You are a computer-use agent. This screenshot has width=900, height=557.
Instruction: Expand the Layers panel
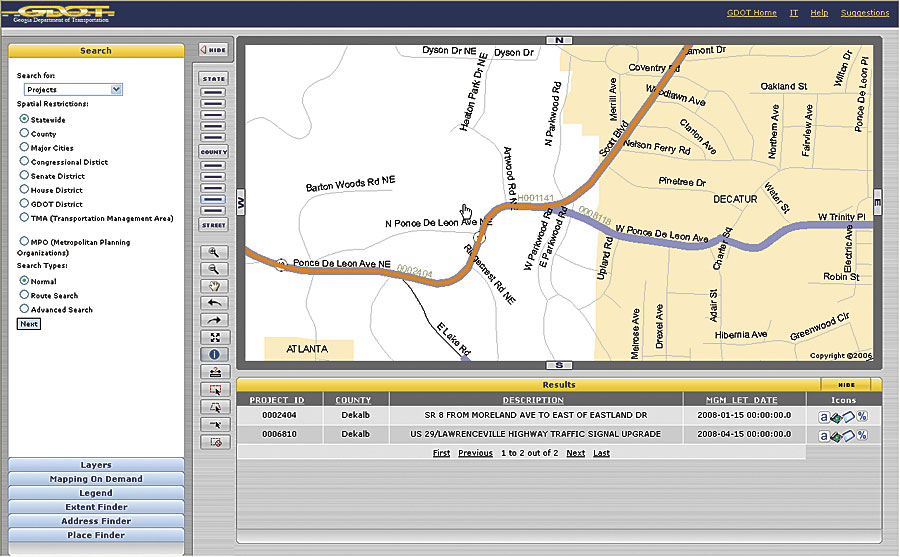coord(96,465)
